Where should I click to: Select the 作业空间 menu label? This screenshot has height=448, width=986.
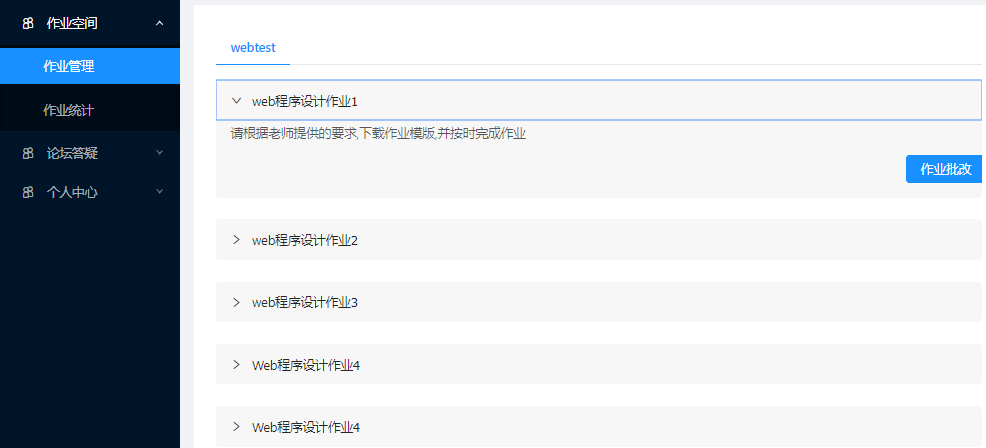[72, 24]
